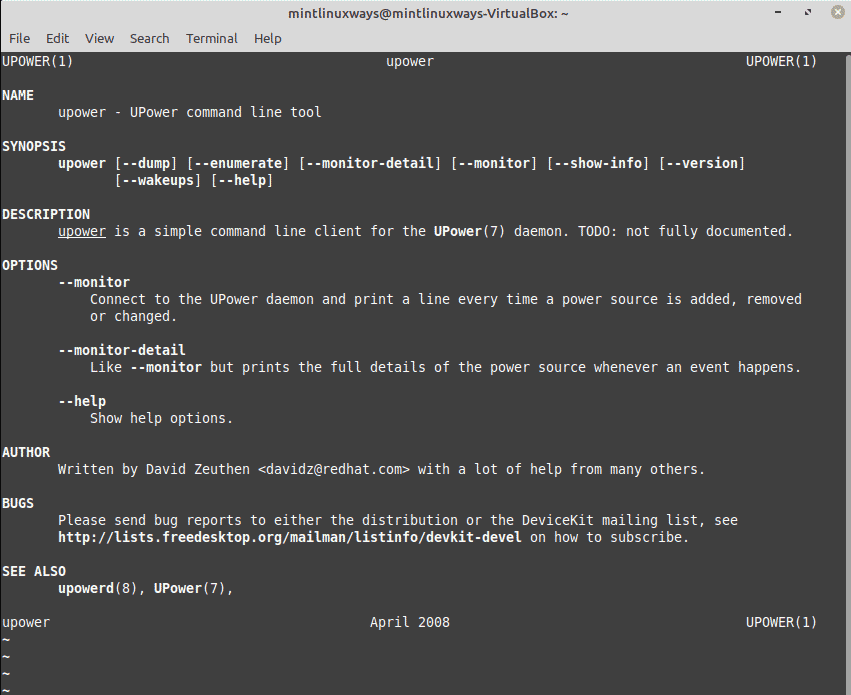Screen dimensions: 851x695
Task: Click the text 'on how to subscribe.'
Action: pos(609,537)
